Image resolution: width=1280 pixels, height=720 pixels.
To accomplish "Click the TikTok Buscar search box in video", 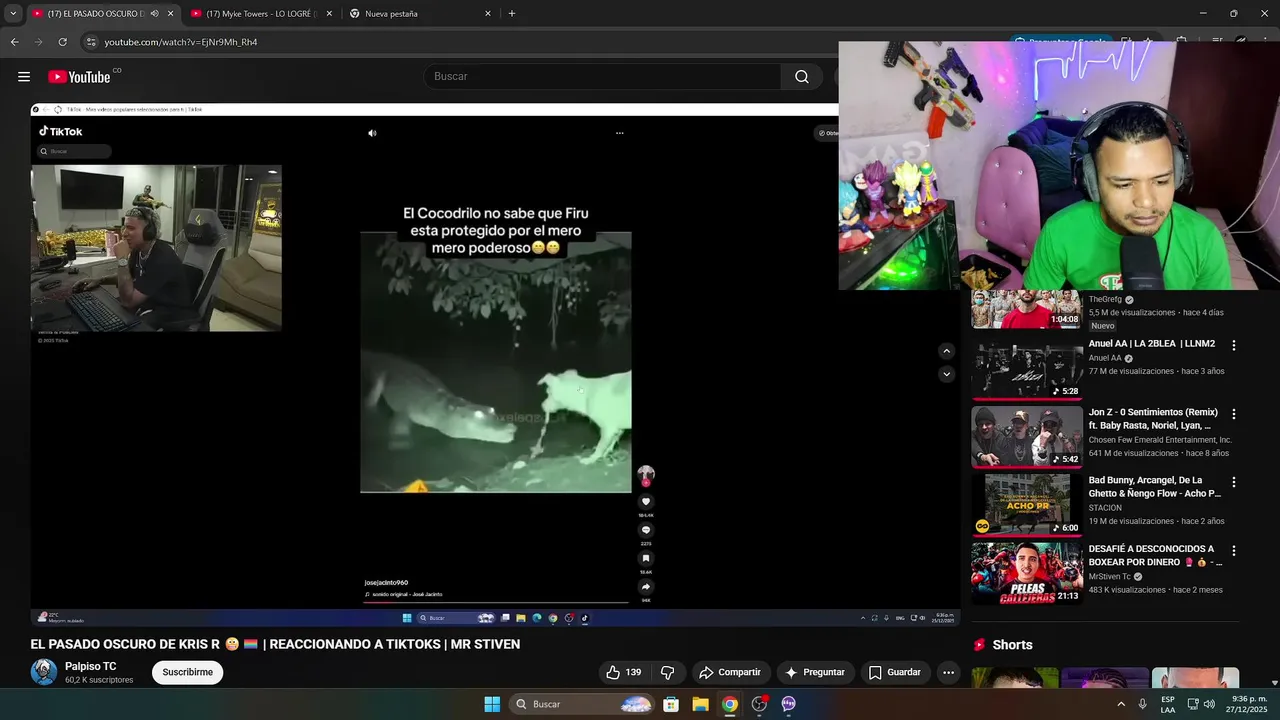I will tap(75, 151).
